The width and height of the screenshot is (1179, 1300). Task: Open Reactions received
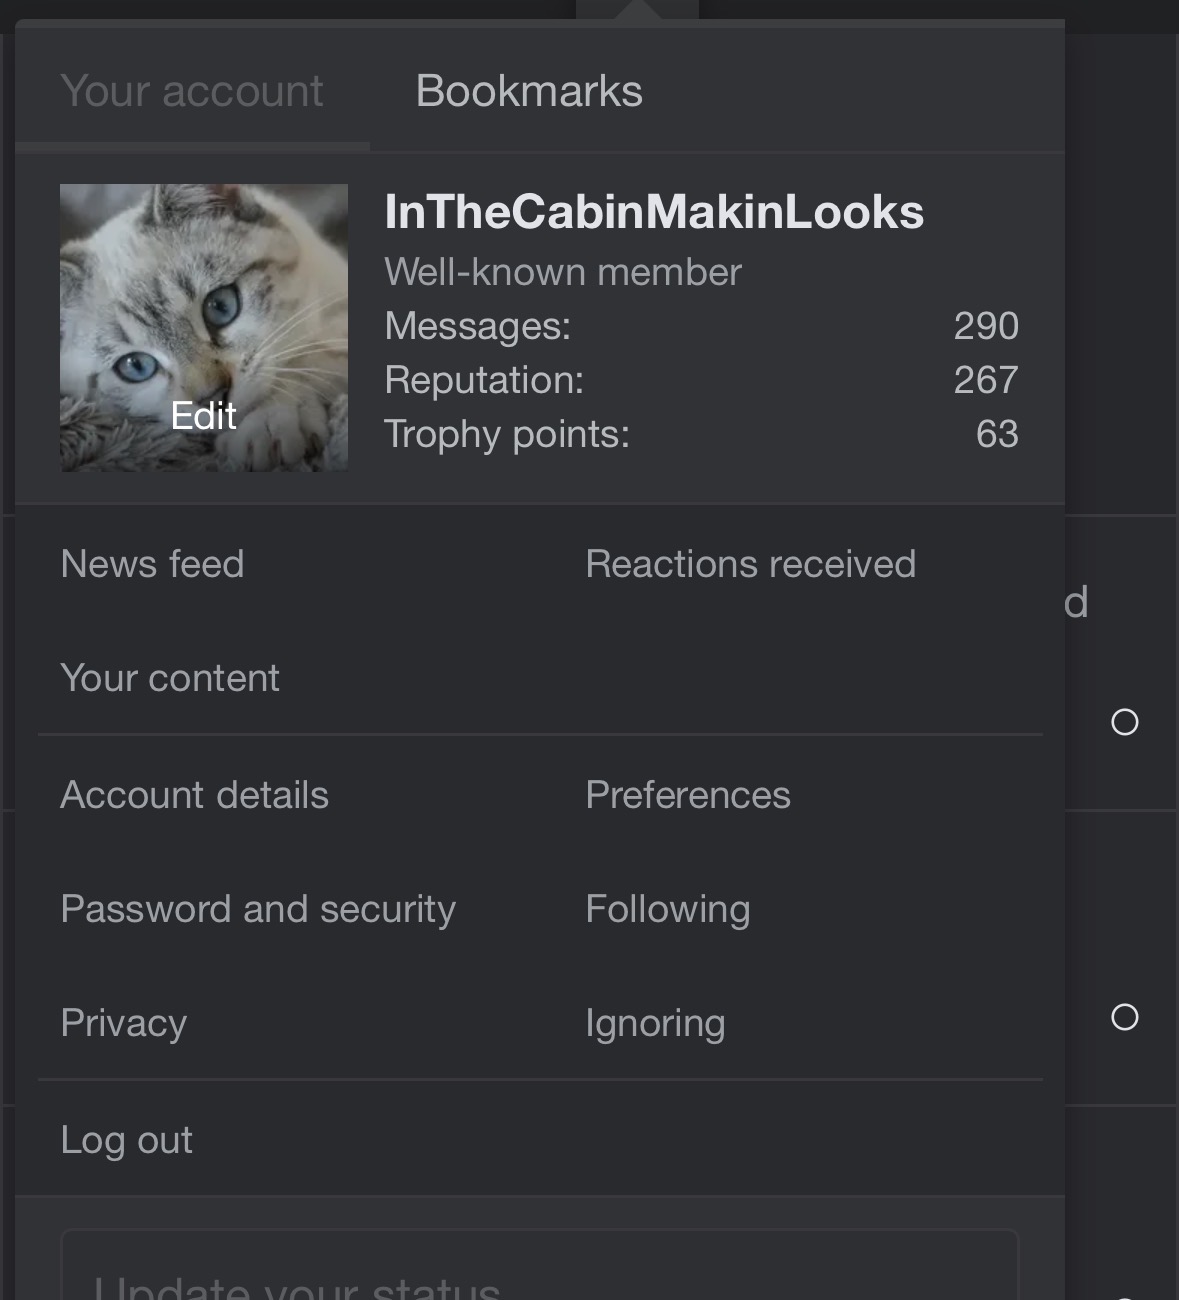(750, 564)
